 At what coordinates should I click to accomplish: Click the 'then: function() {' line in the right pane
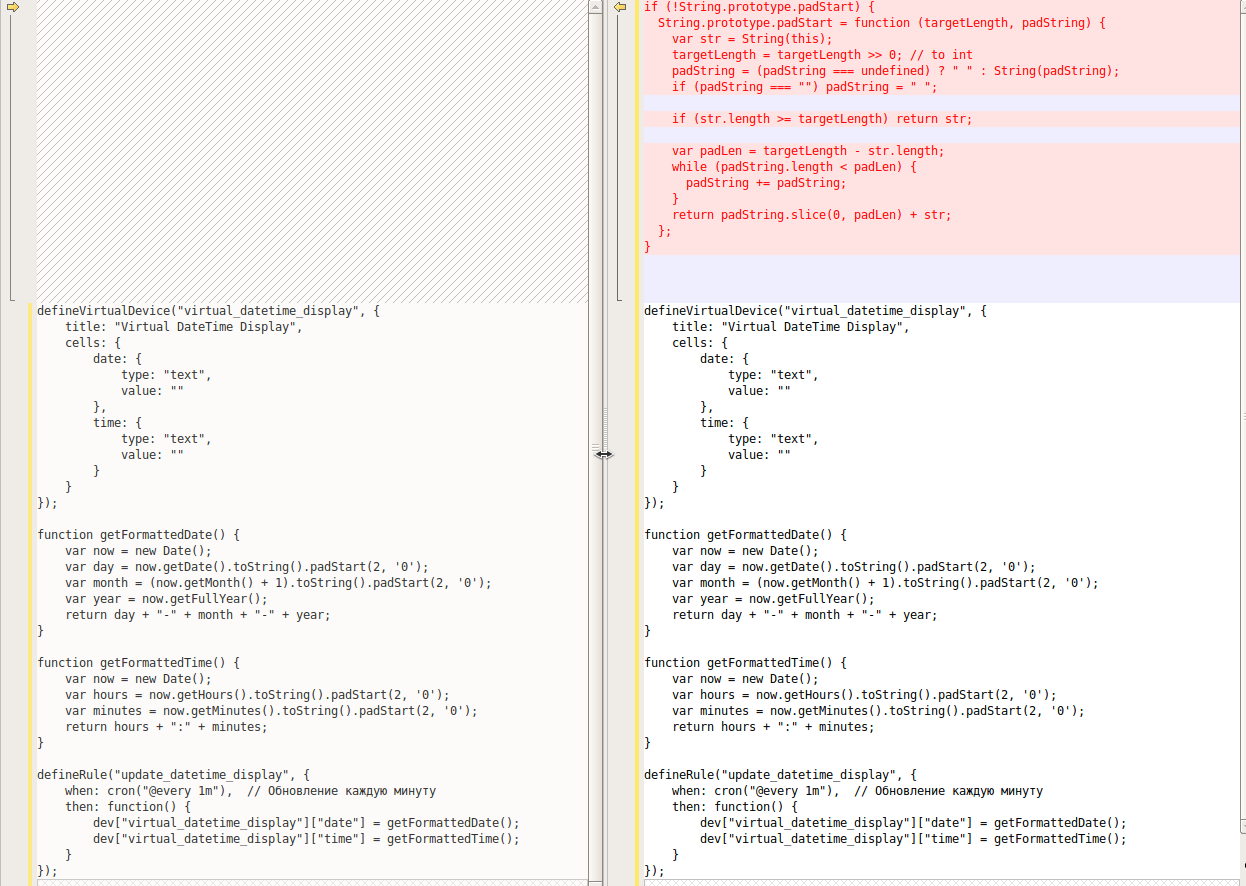(735, 807)
